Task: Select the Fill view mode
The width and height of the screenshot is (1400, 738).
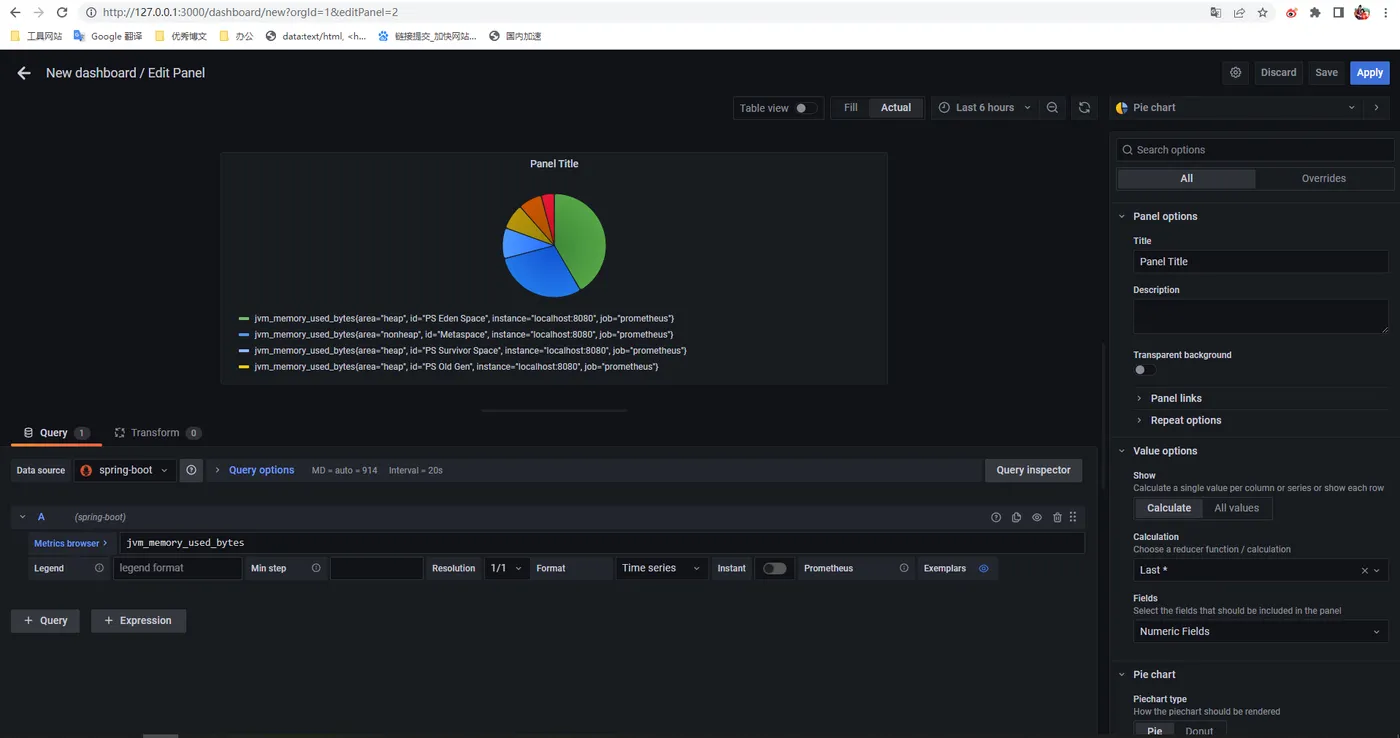Action: coord(850,108)
